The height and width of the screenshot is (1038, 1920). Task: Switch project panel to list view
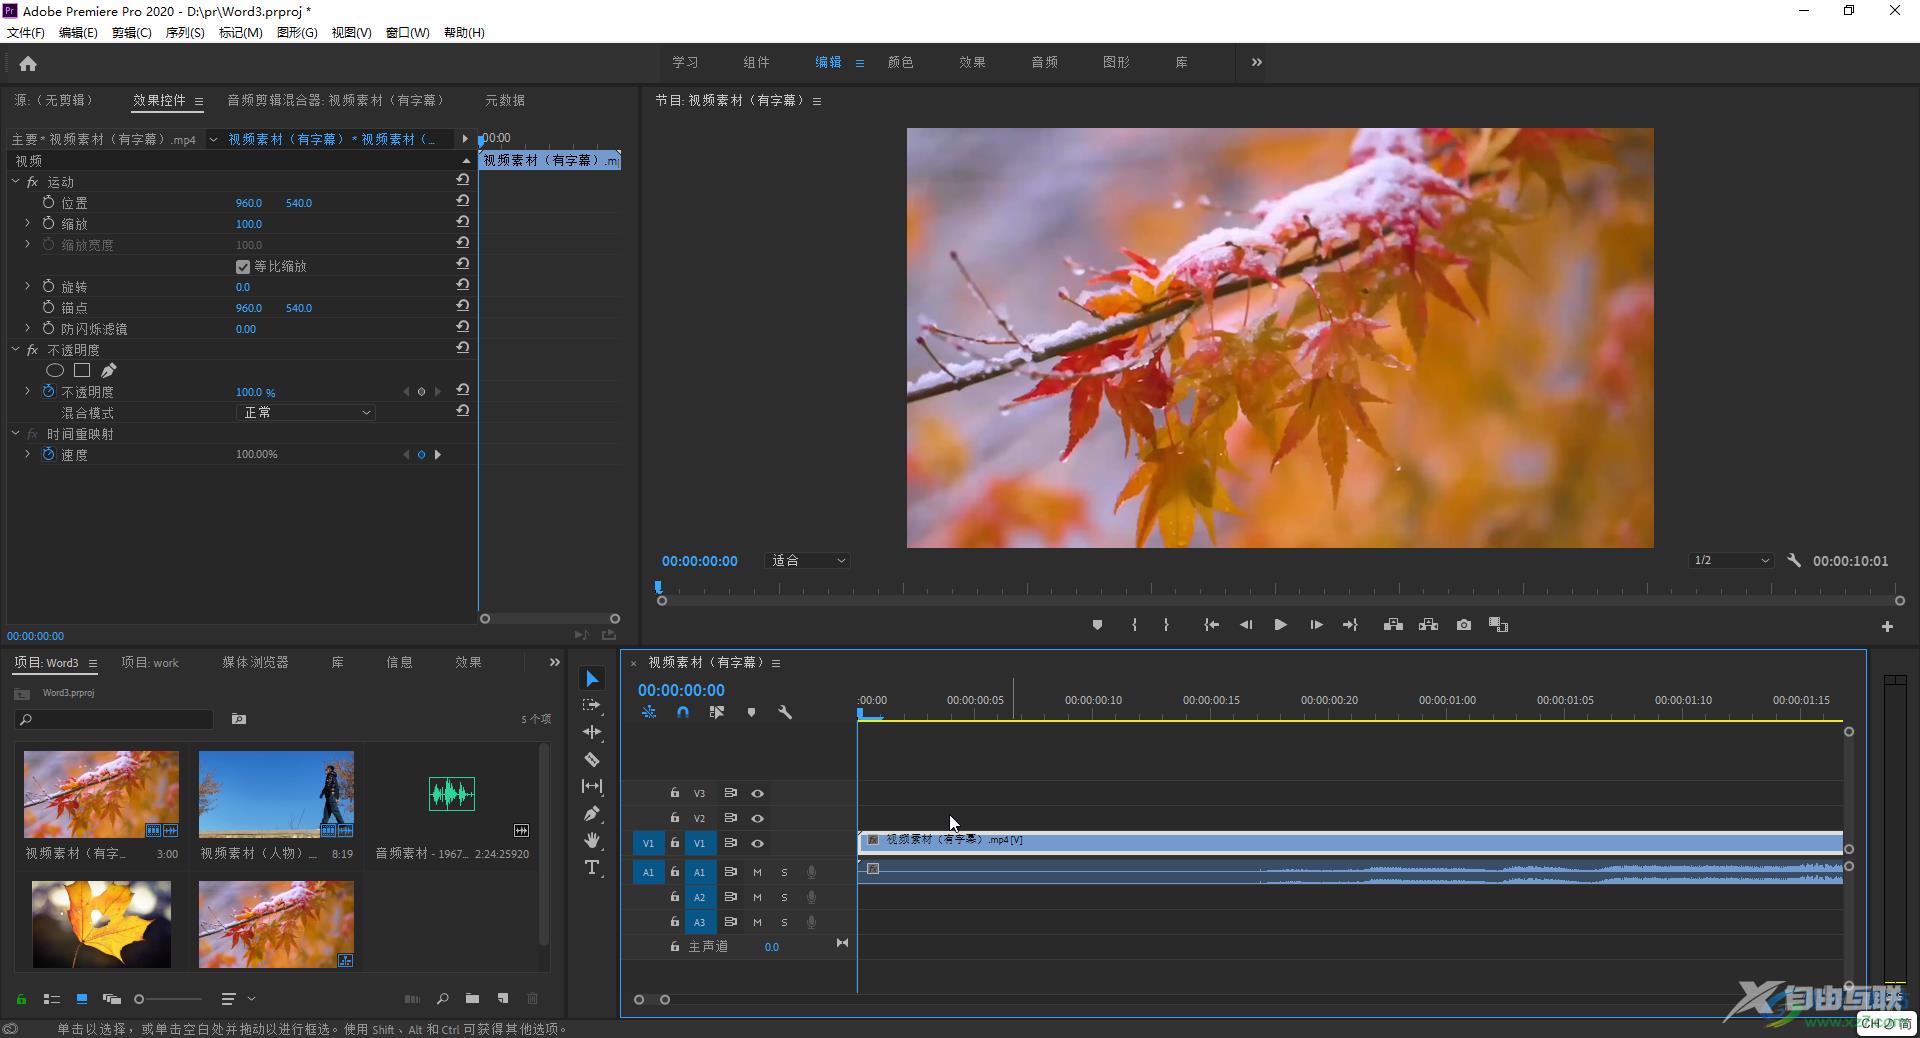click(x=52, y=998)
